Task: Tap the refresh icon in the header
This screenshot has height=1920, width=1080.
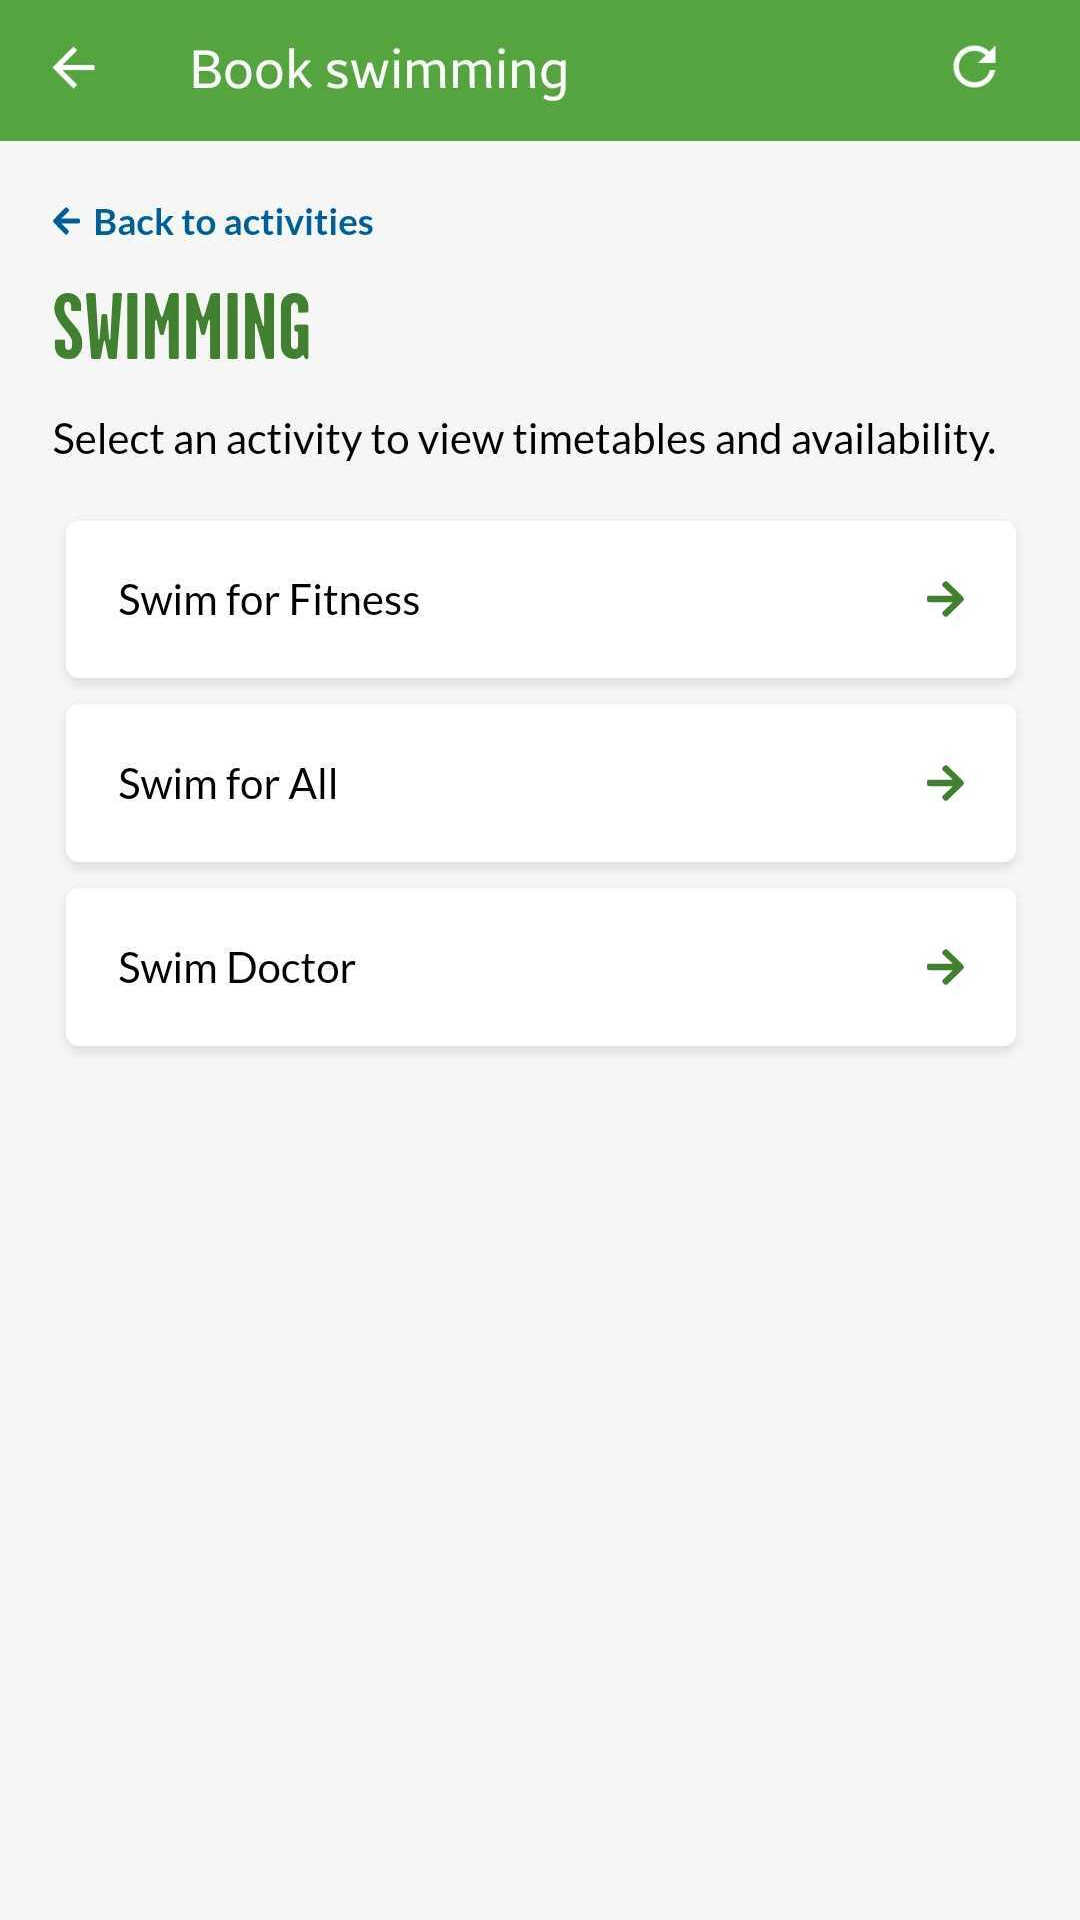Action: [974, 67]
